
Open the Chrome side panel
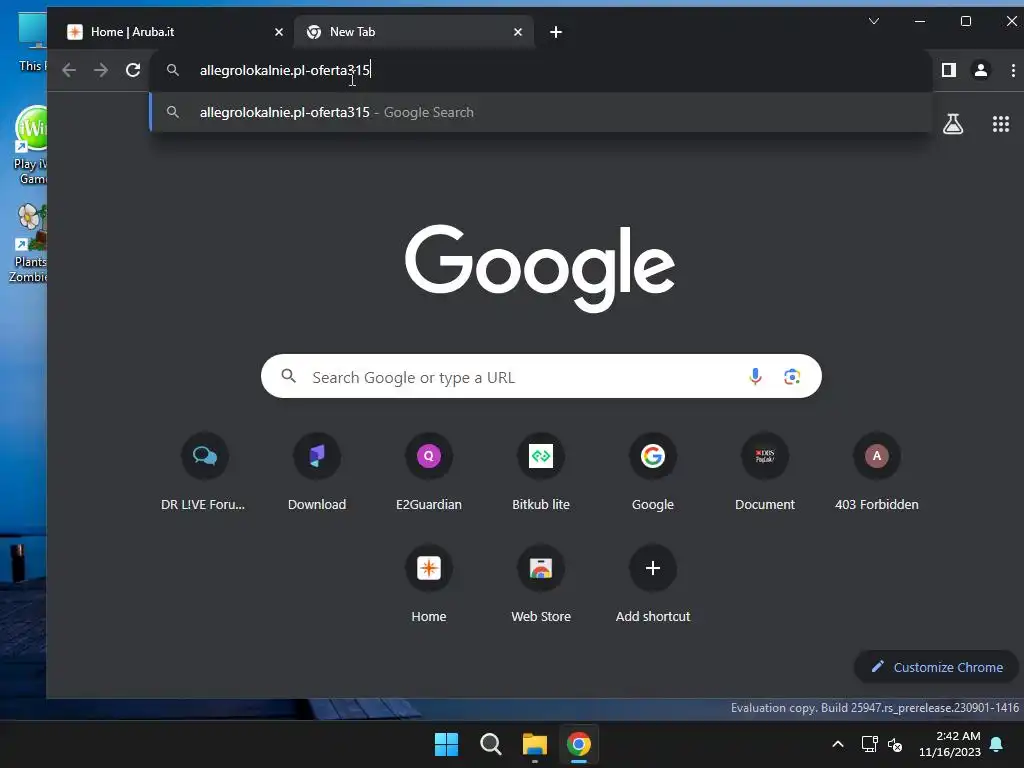point(949,70)
